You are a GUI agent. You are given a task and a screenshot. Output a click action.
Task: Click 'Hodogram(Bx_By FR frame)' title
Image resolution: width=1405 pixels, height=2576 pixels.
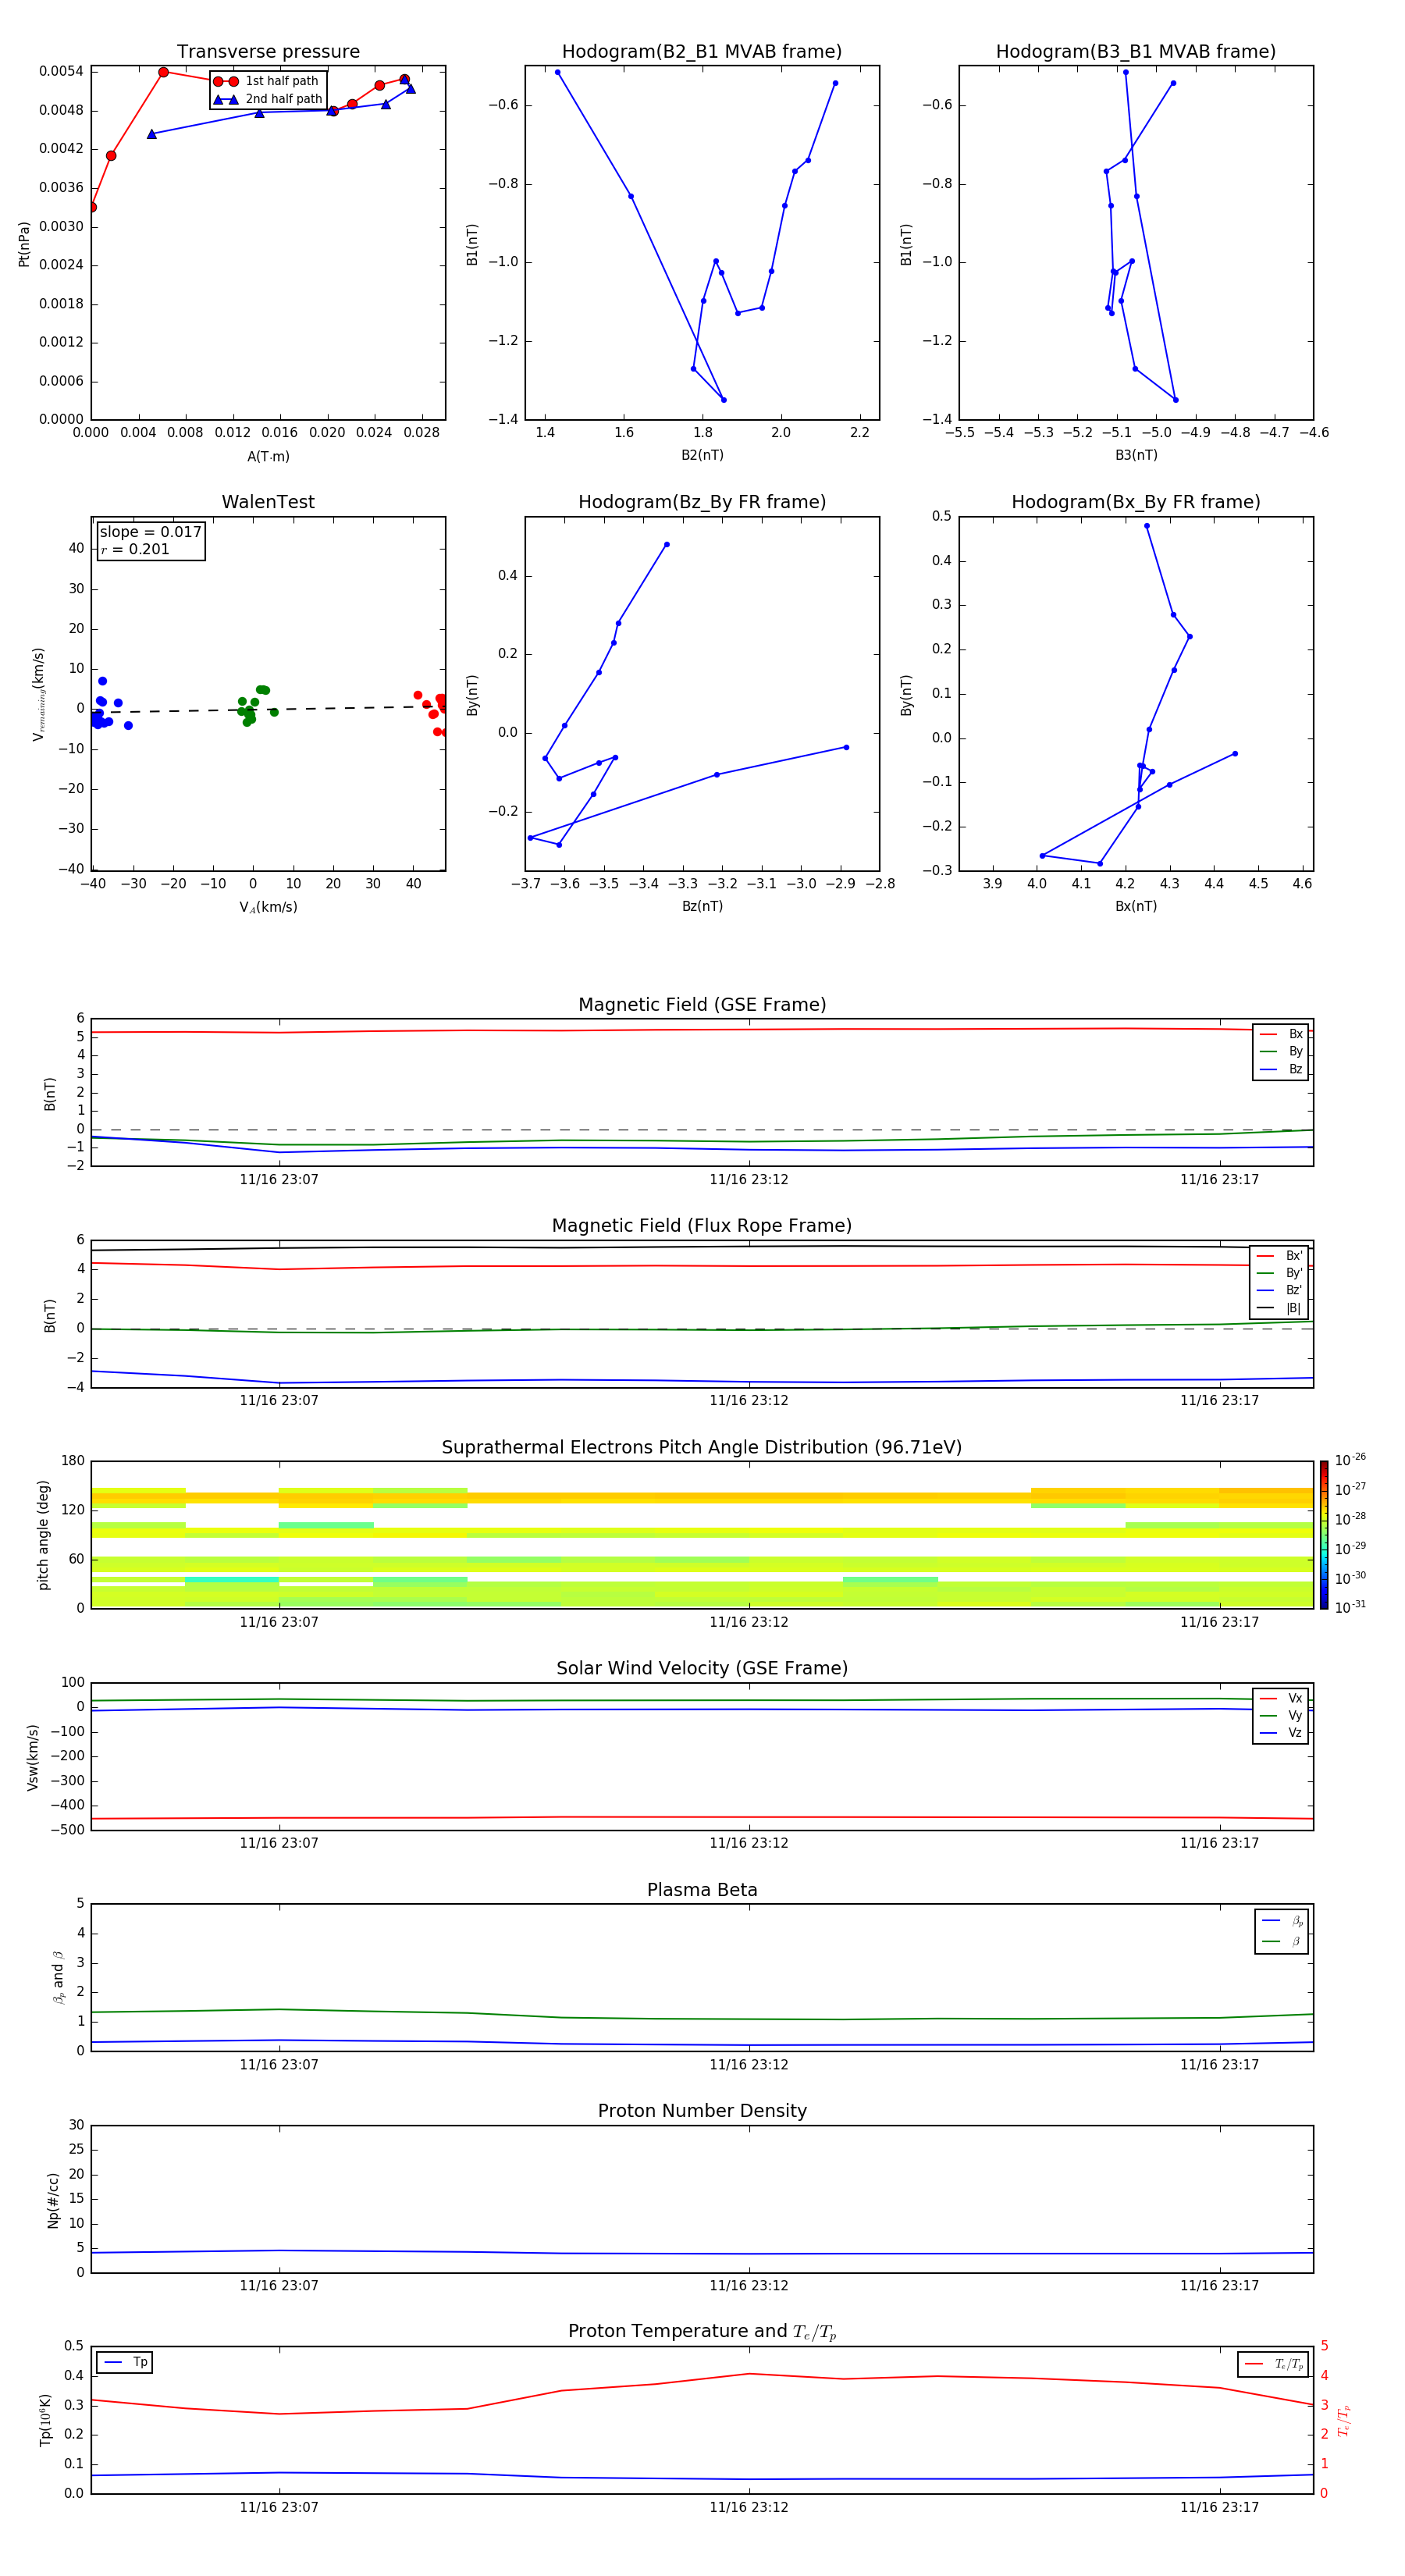1136,502
